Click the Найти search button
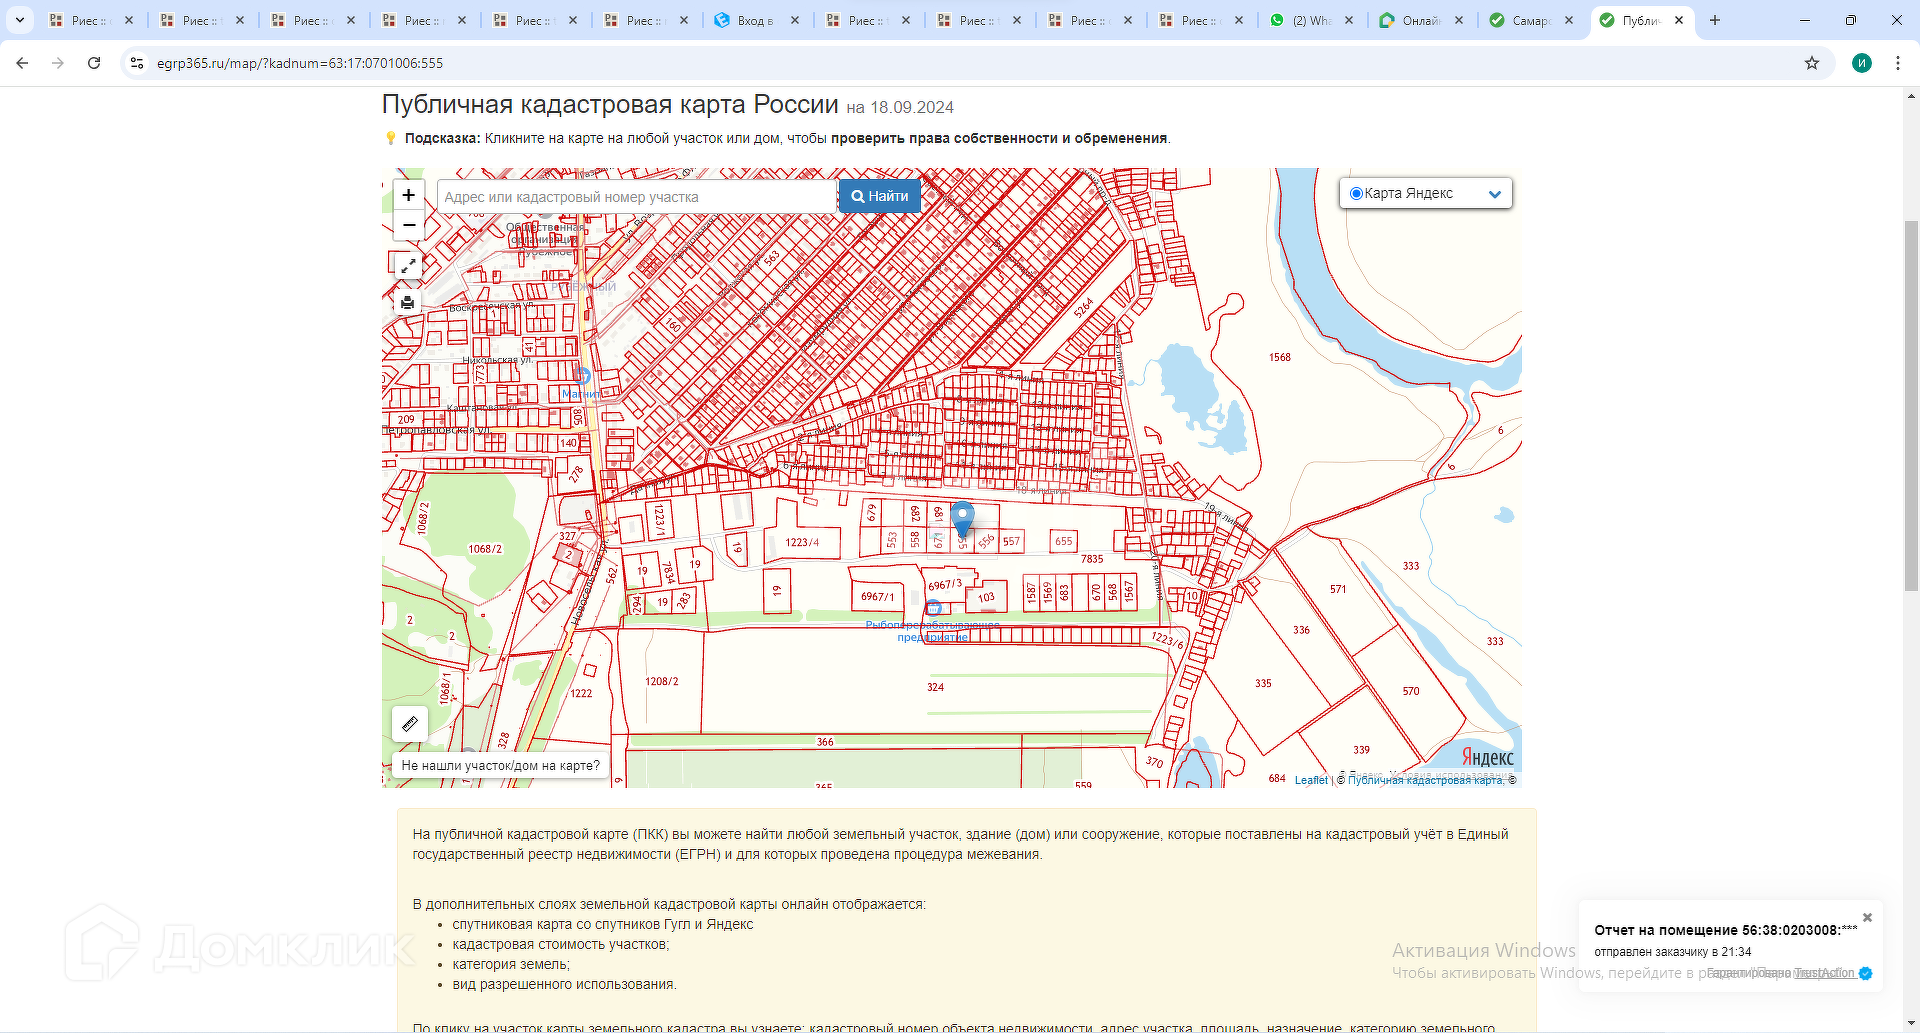1920x1033 pixels. [879, 196]
